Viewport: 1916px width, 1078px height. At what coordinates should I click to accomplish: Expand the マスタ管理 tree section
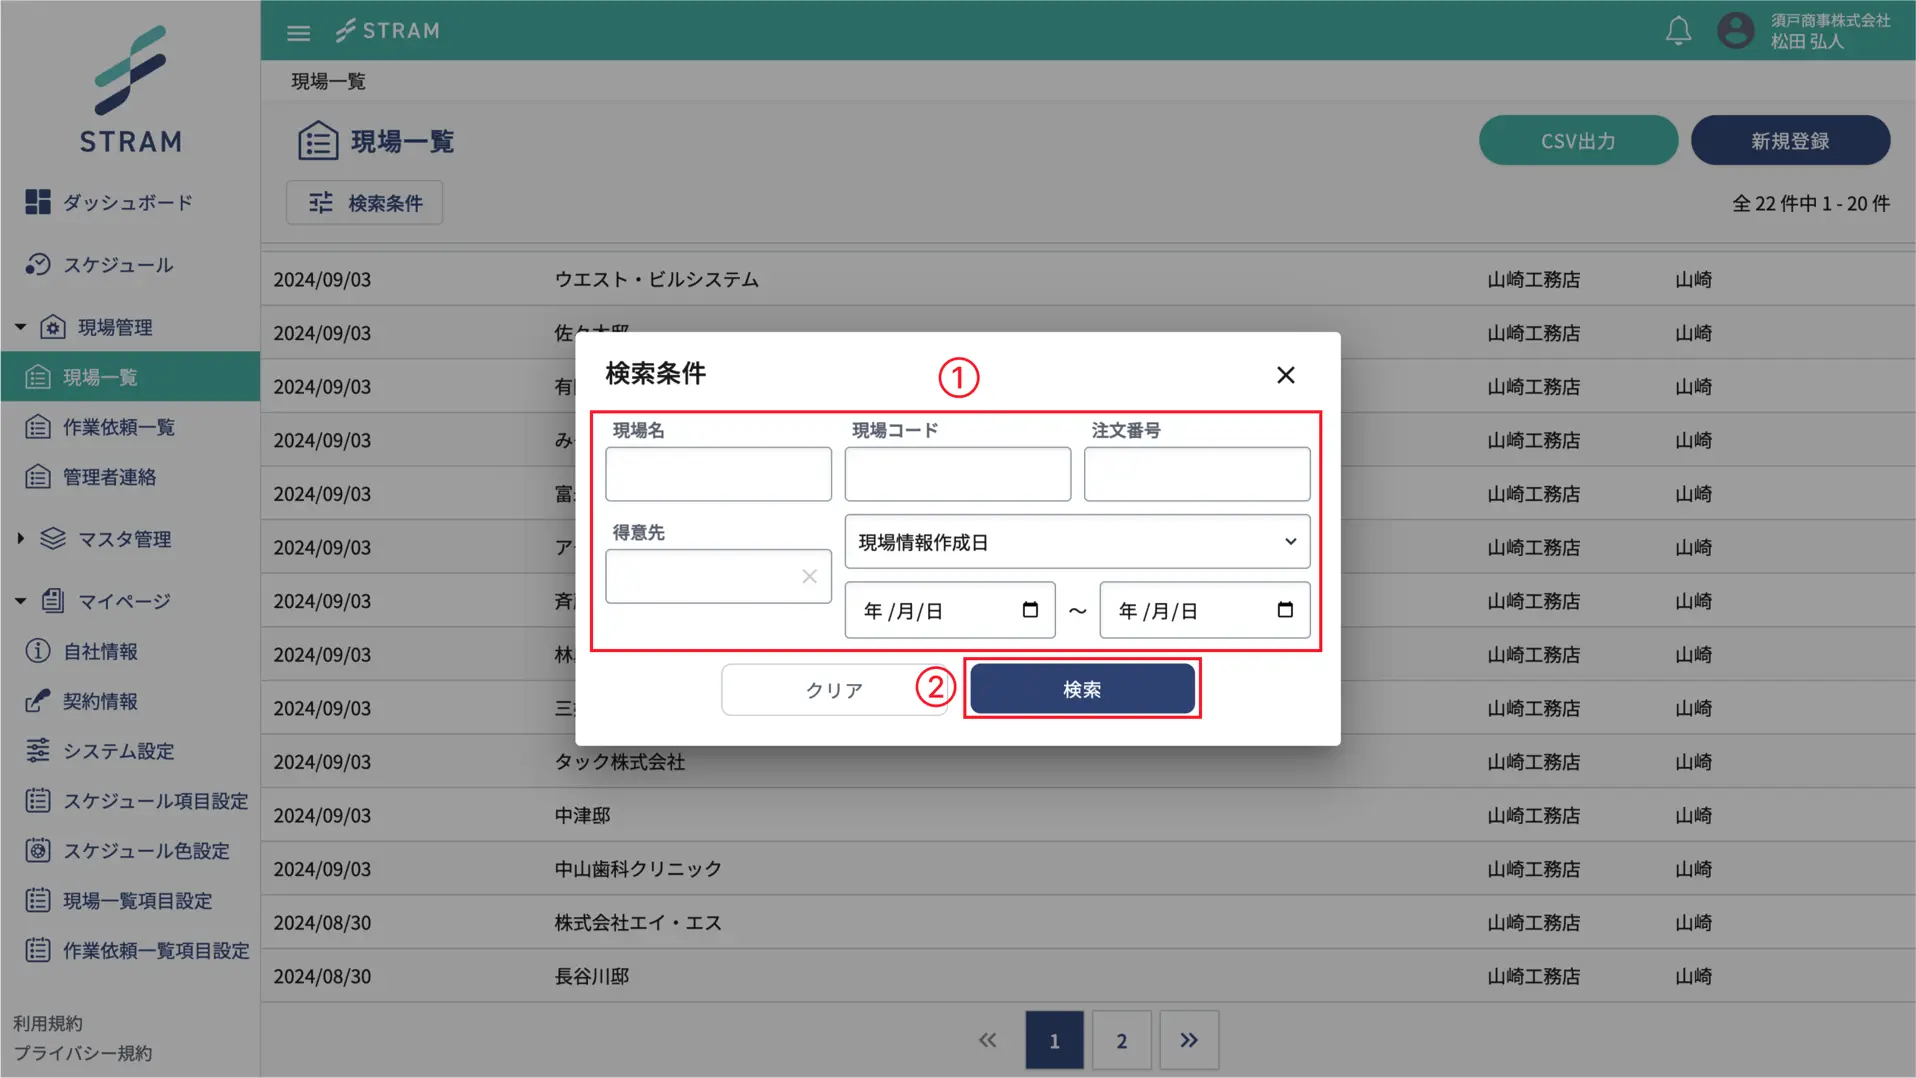(20, 539)
